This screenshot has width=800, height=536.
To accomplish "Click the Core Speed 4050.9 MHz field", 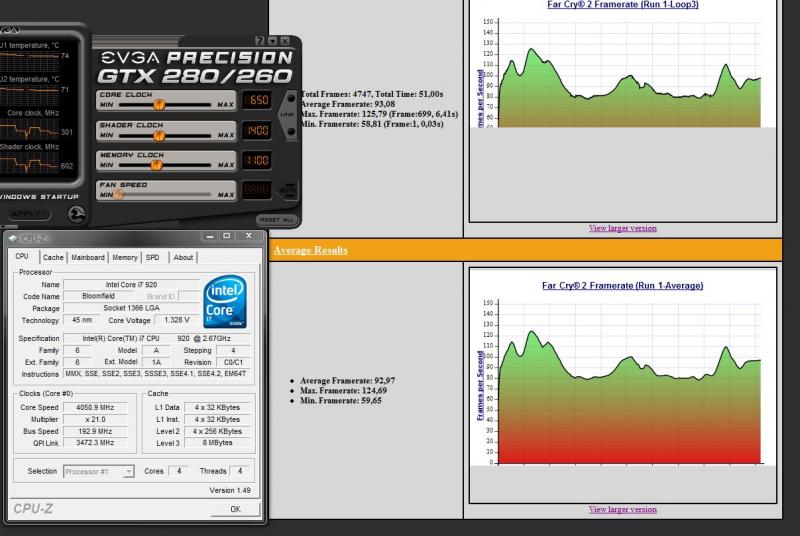I will tap(95, 407).
